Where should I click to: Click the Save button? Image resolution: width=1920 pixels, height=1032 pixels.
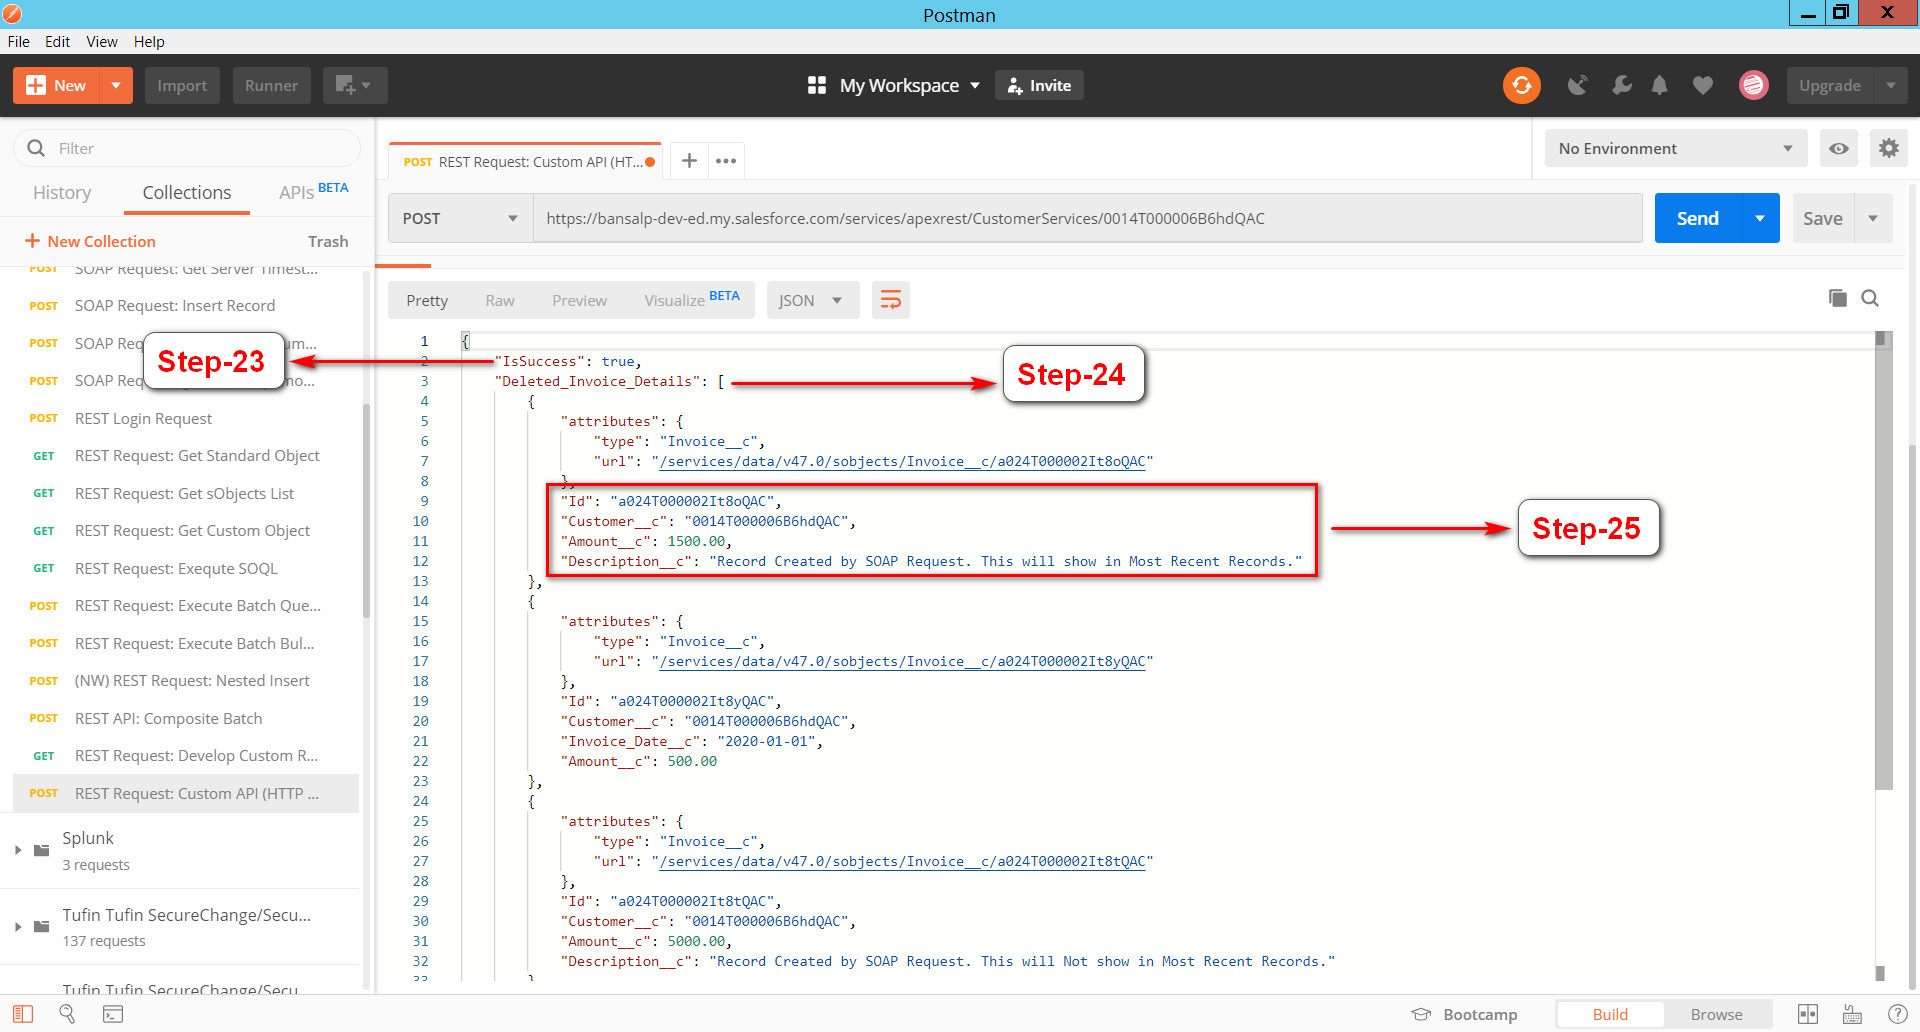[x=1823, y=219]
